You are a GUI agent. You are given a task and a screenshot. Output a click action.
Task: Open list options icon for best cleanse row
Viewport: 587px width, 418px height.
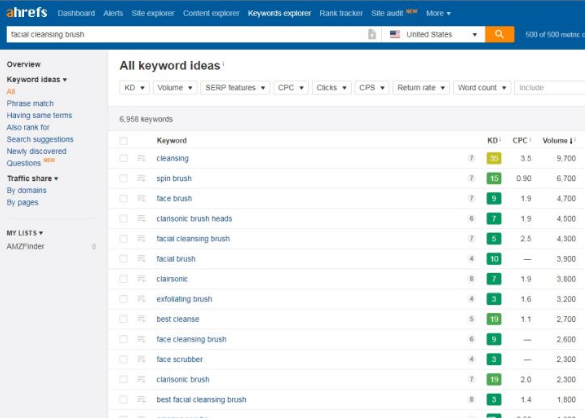(141, 319)
